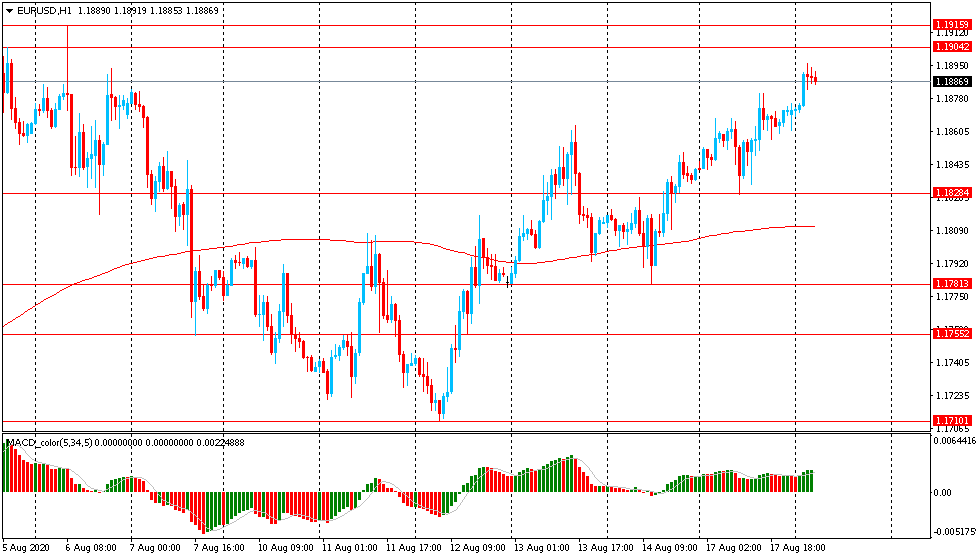Select the 1.17552 red level label
The image size is (976, 559).
click(x=952, y=334)
